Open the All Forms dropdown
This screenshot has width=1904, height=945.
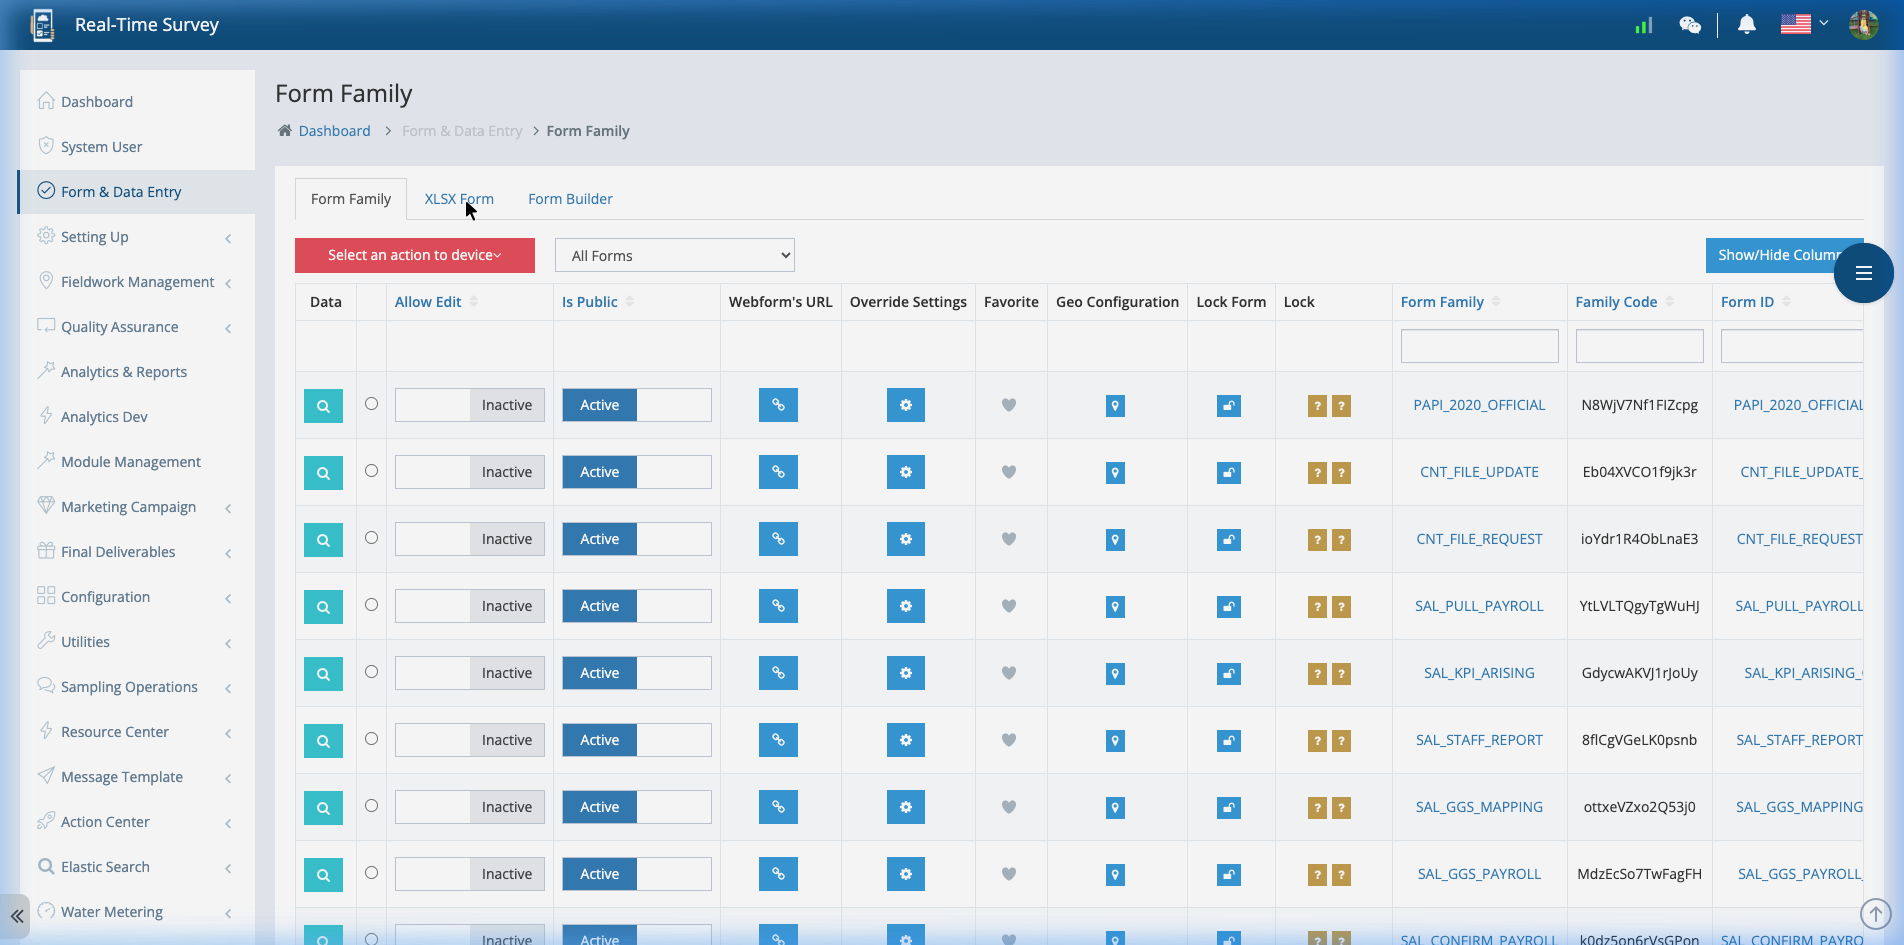tap(674, 255)
